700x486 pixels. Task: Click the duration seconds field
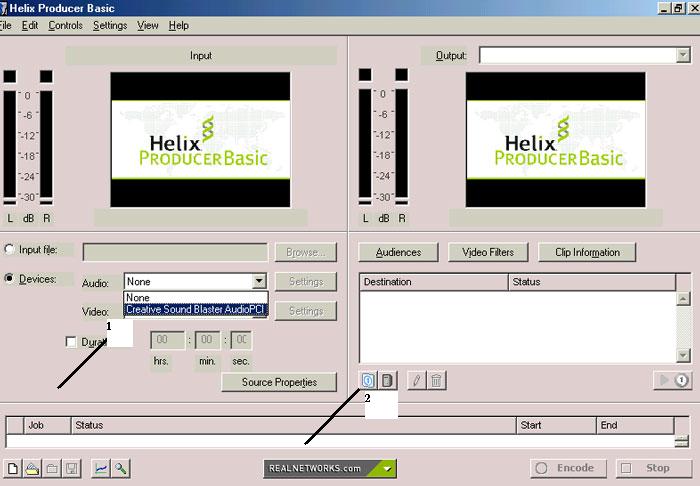pyautogui.click(x=241, y=340)
